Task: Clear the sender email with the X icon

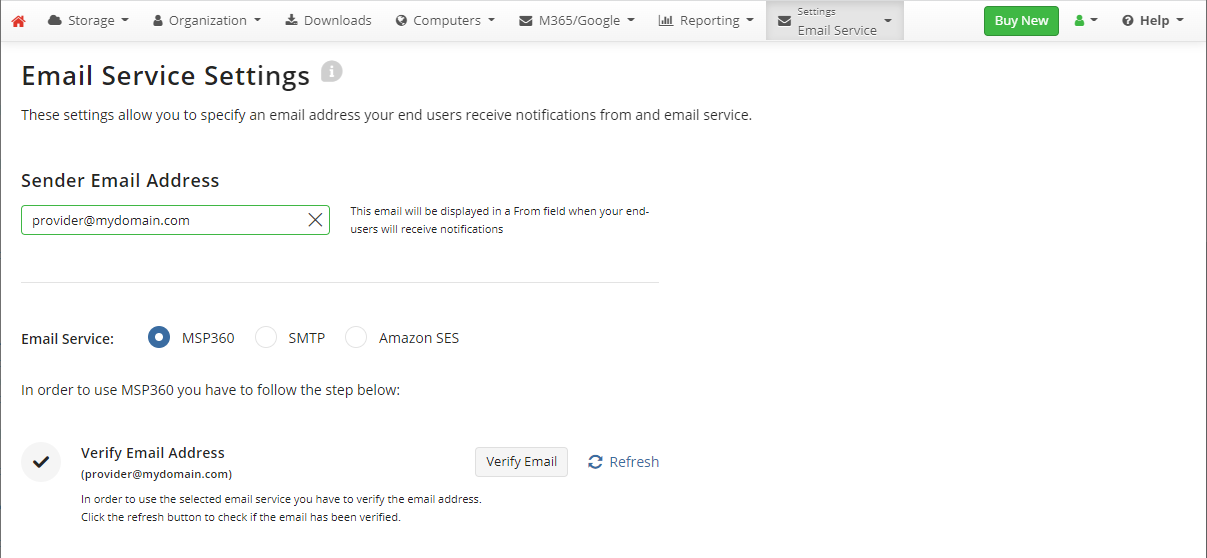Action: [315, 220]
